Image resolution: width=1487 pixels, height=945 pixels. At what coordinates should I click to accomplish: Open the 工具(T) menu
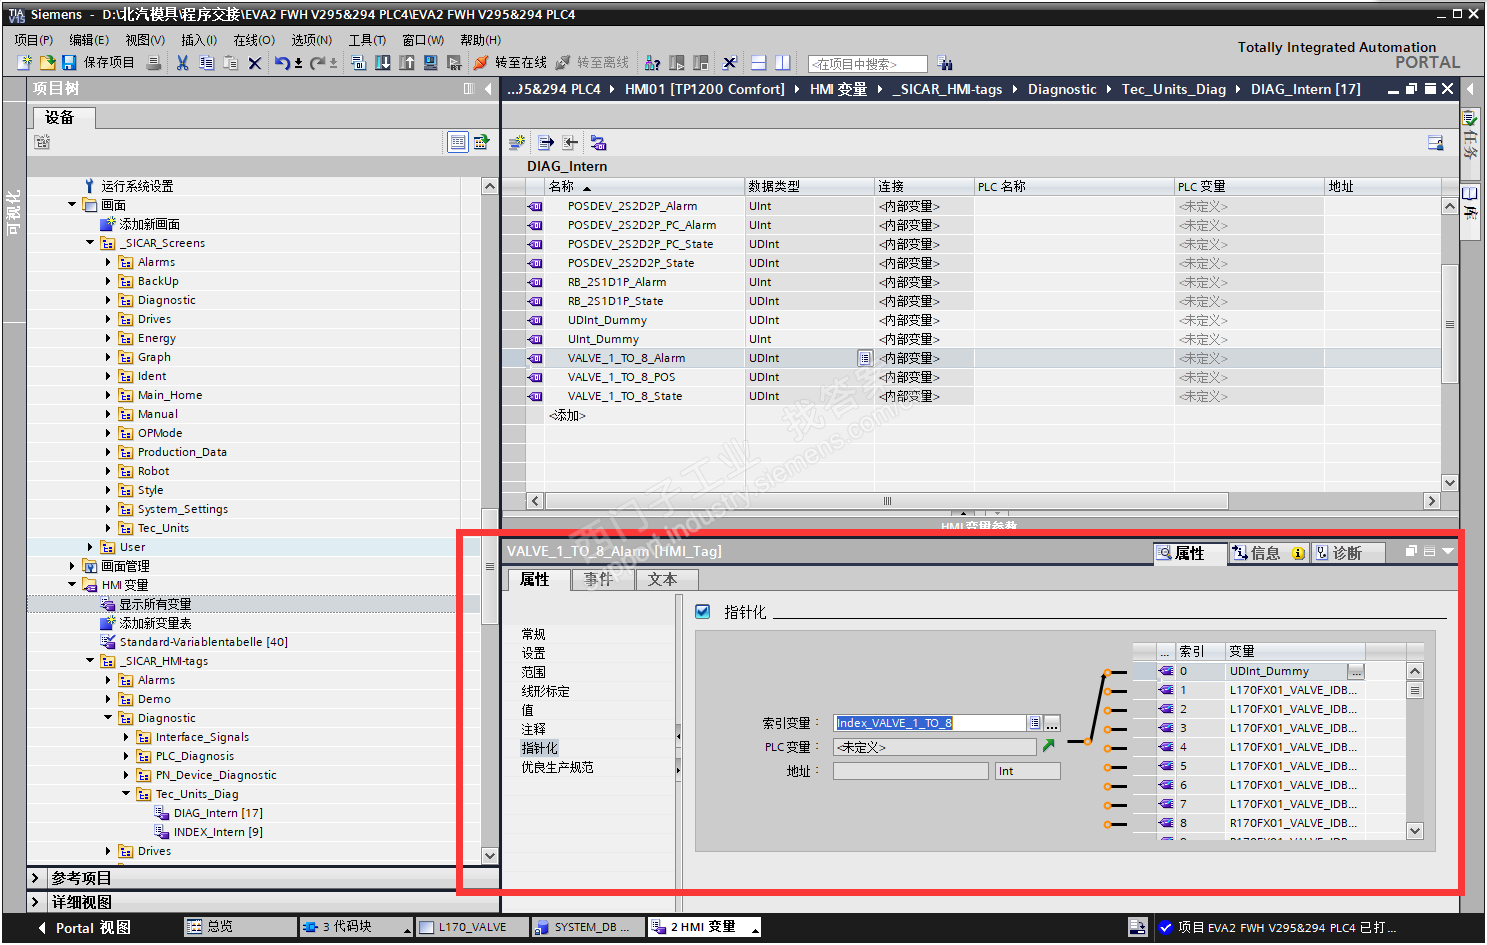pyautogui.click(x=367, y=40)
